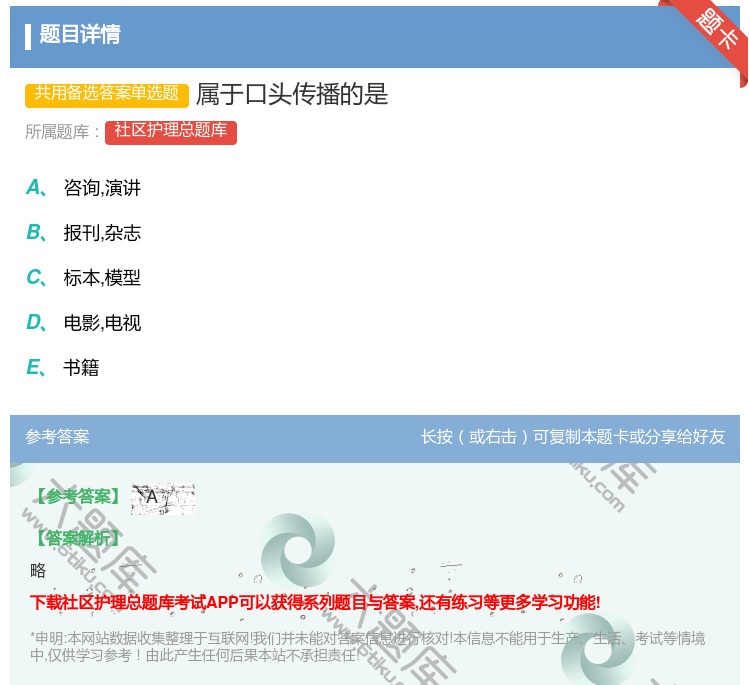Click the green 【参考答案】 label
750x685 pixels.
coord(79,497)
